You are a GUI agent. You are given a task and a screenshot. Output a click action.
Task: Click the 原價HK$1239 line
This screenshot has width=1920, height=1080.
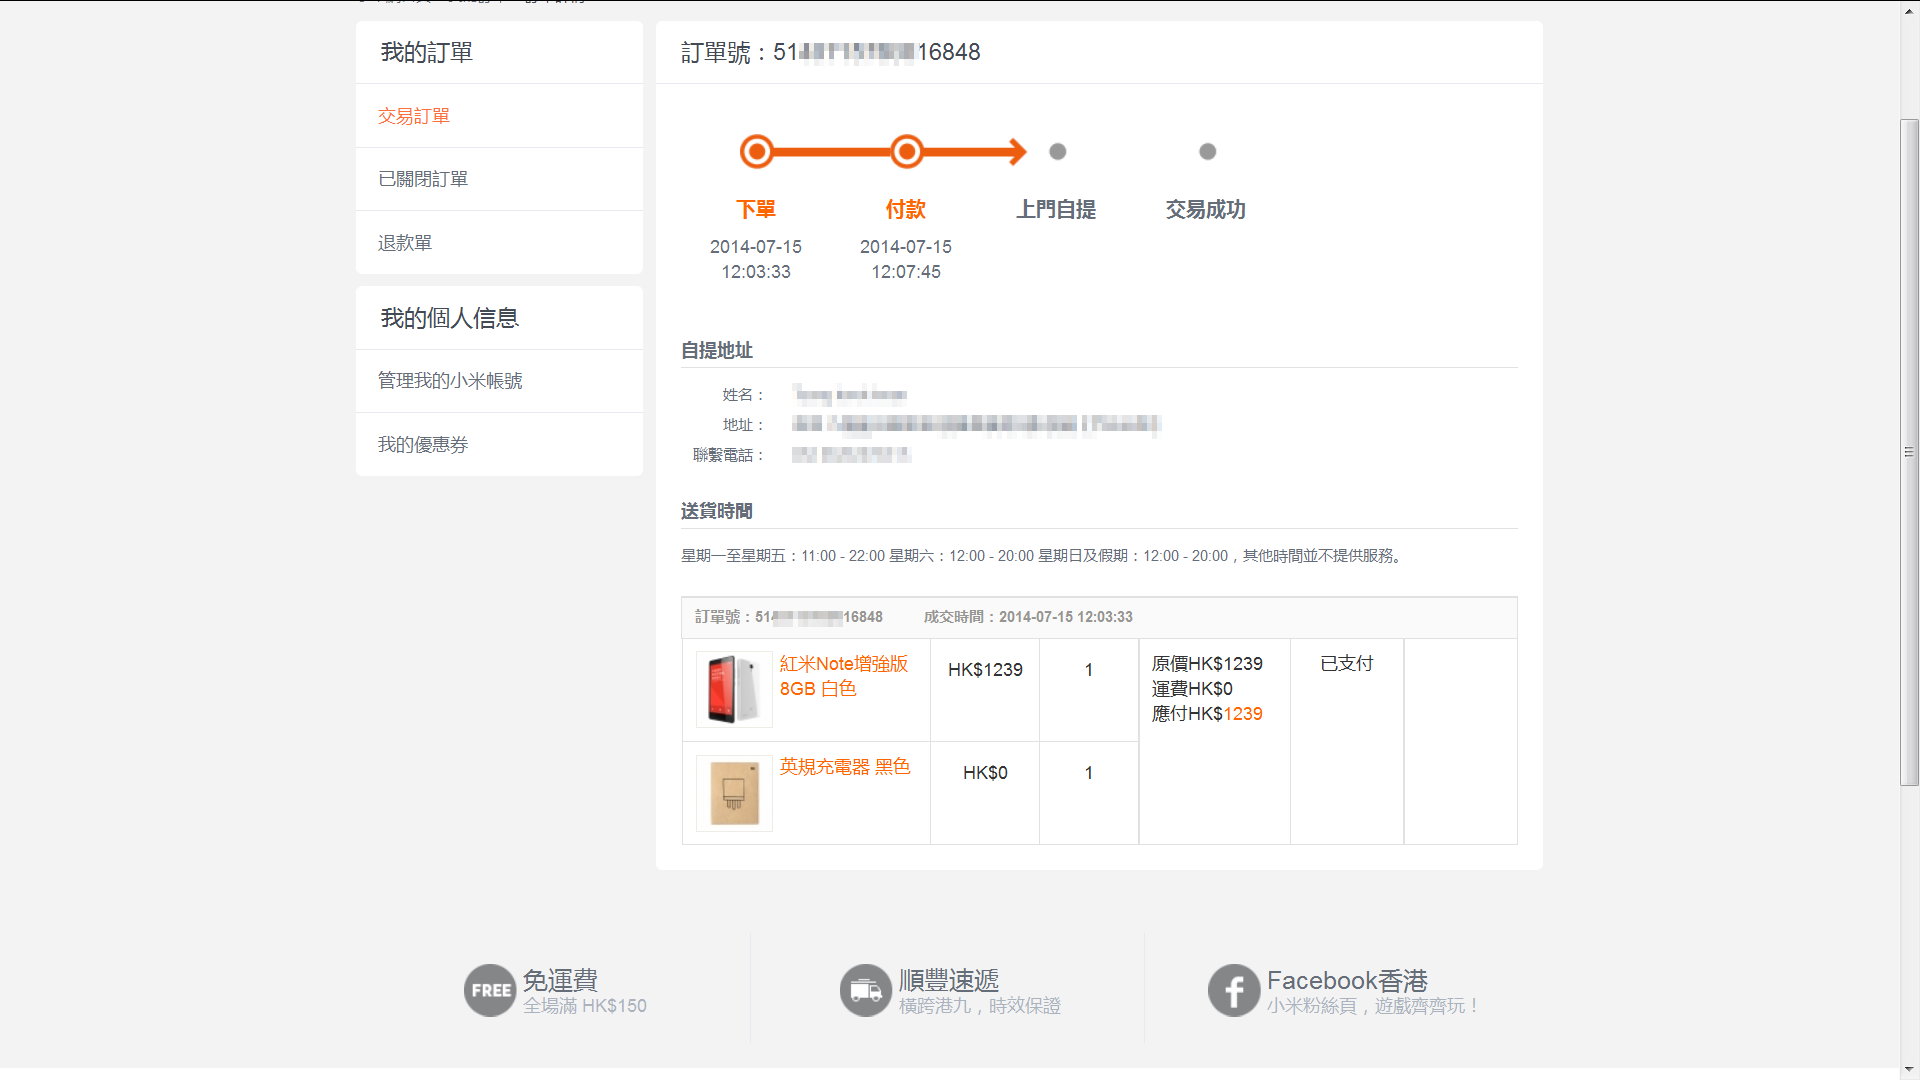(x=1207, y=664)
